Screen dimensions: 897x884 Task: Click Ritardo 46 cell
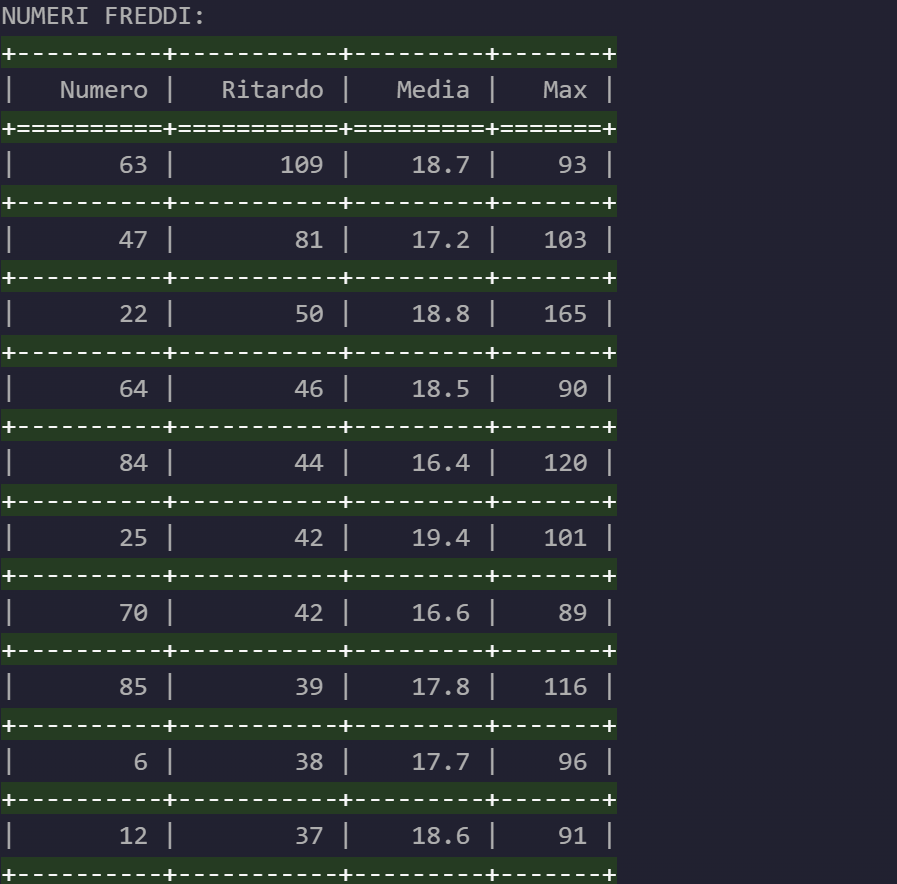click(309, 389)
